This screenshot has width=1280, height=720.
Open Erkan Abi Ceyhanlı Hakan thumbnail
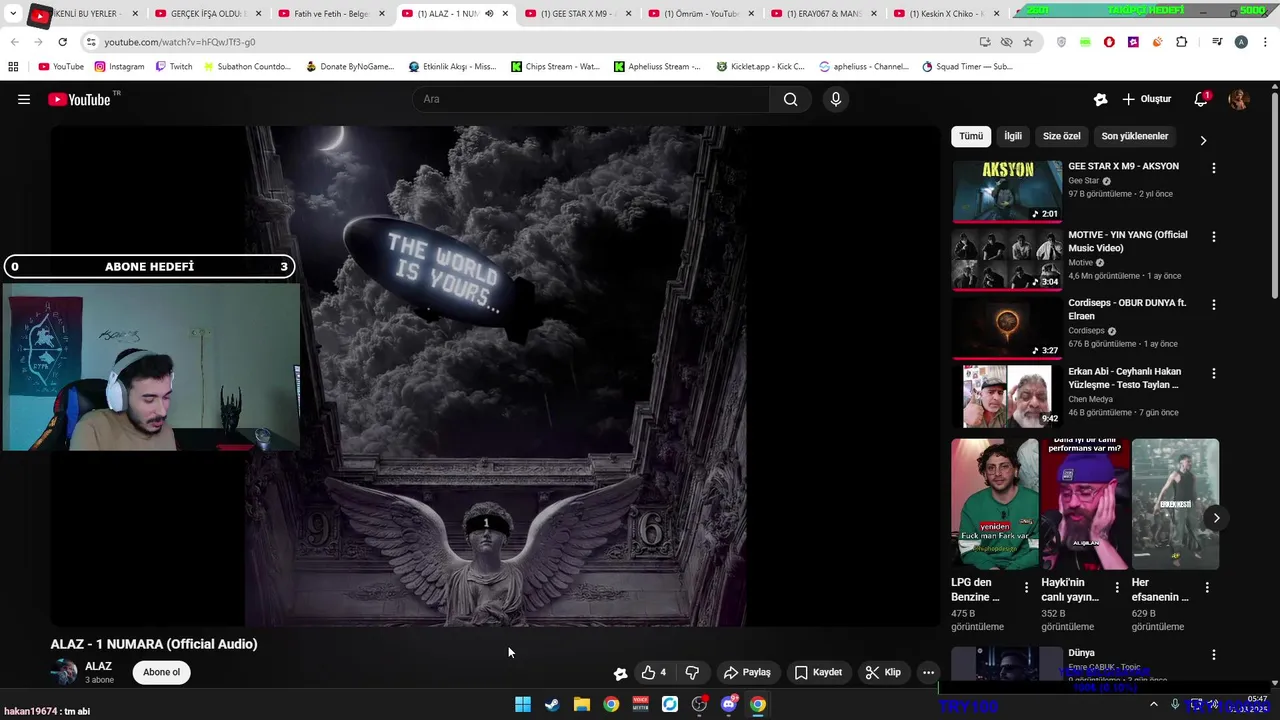pyautogui.click(x=1007, y=396)
